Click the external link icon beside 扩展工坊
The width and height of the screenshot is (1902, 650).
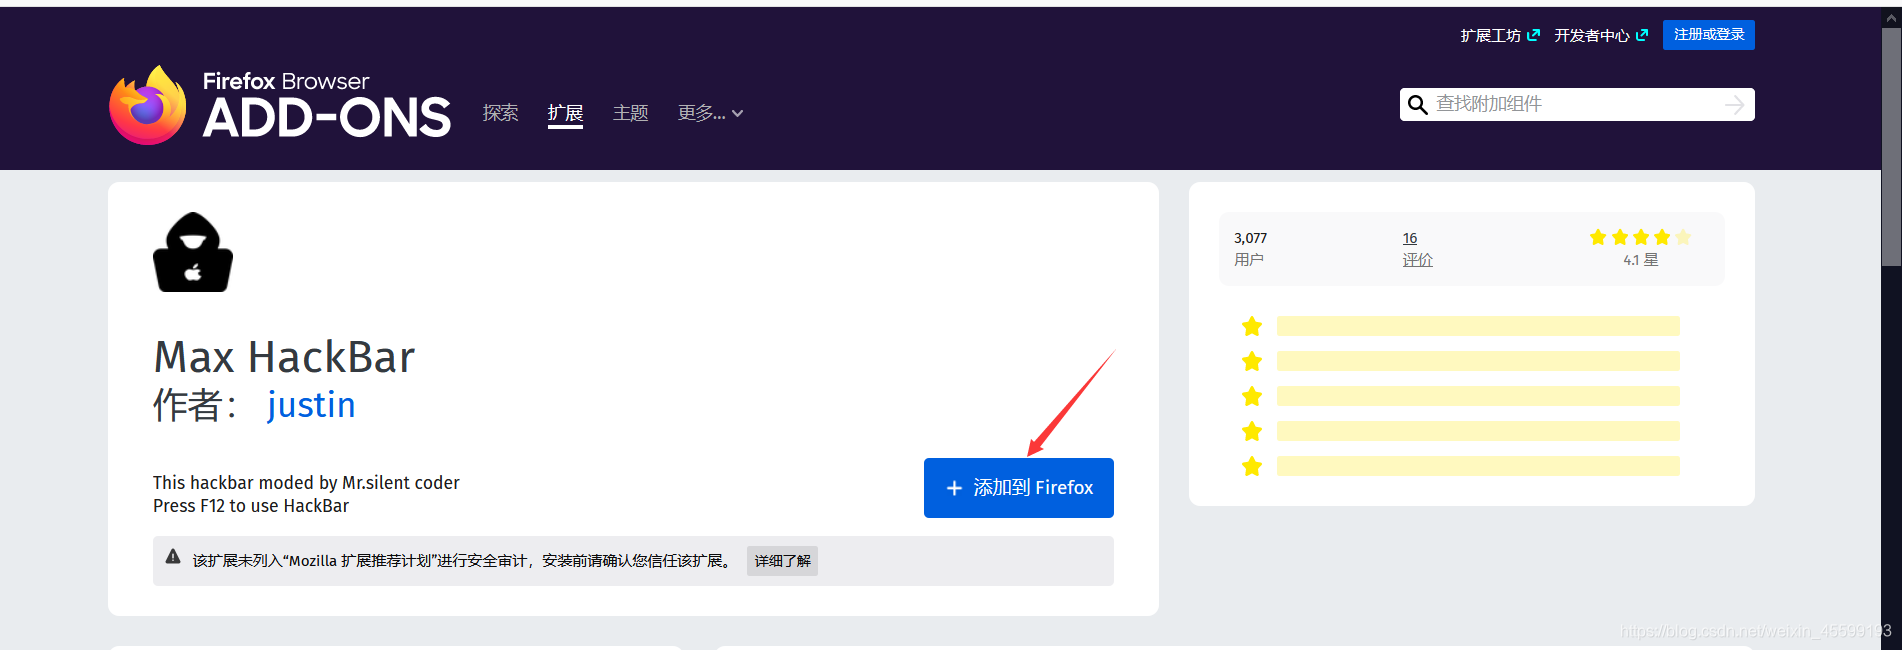pyautogui.click(x=1534, y=35)
